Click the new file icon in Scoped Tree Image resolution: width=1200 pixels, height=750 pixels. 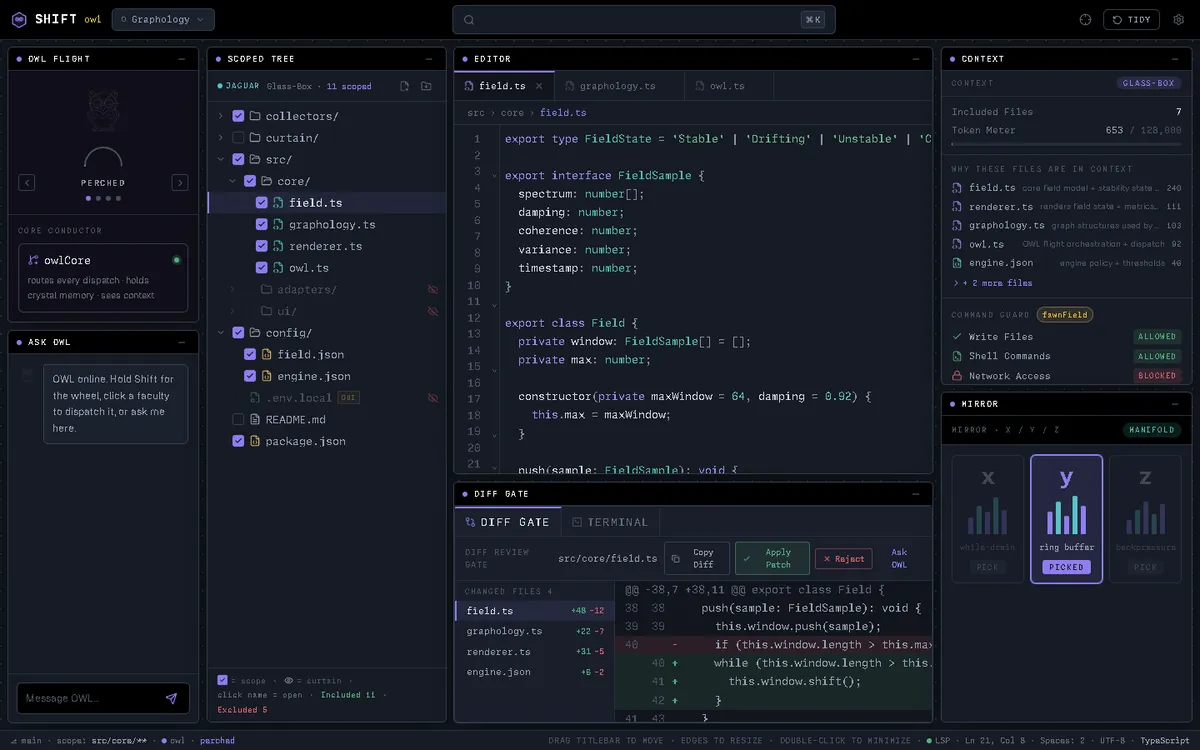coord(404,86)
